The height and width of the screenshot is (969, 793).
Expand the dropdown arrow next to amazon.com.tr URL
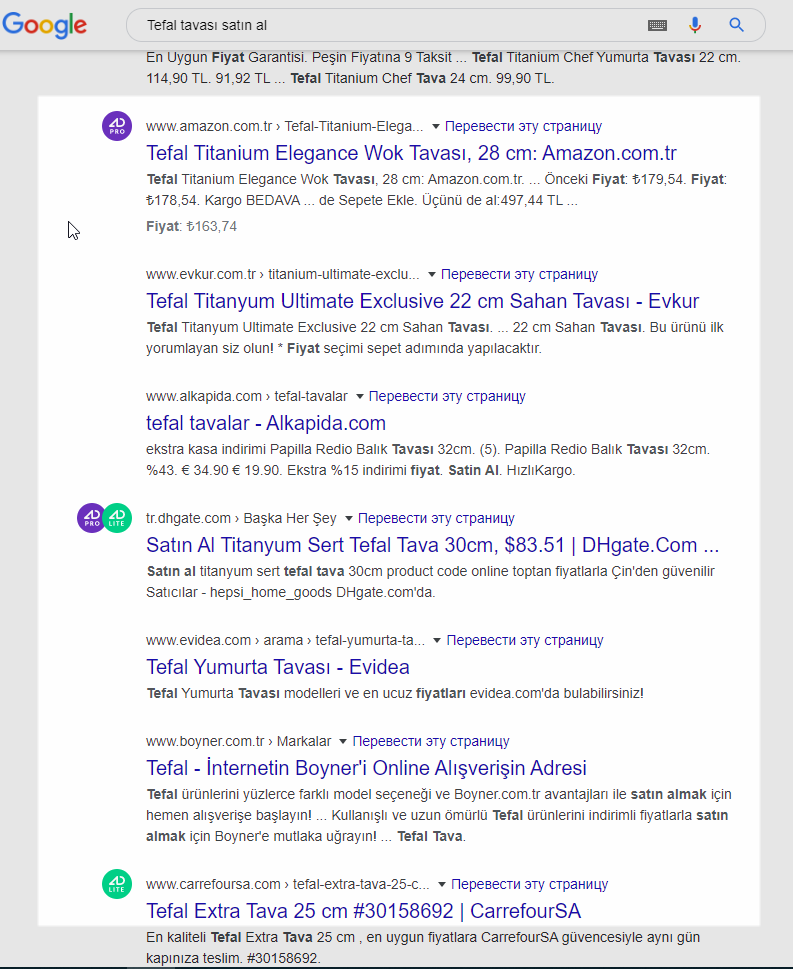click(x=435, y=127)
